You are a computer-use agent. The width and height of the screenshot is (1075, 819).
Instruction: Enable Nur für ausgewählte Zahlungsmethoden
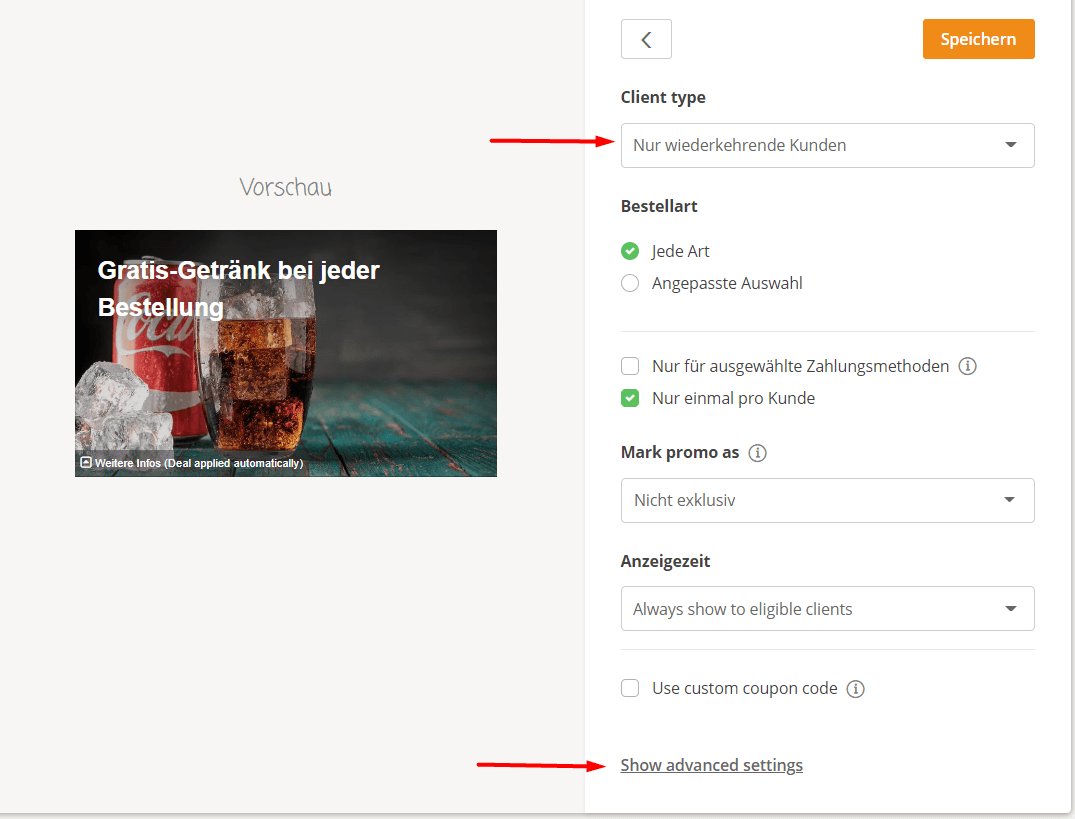(x=630, y=366)
